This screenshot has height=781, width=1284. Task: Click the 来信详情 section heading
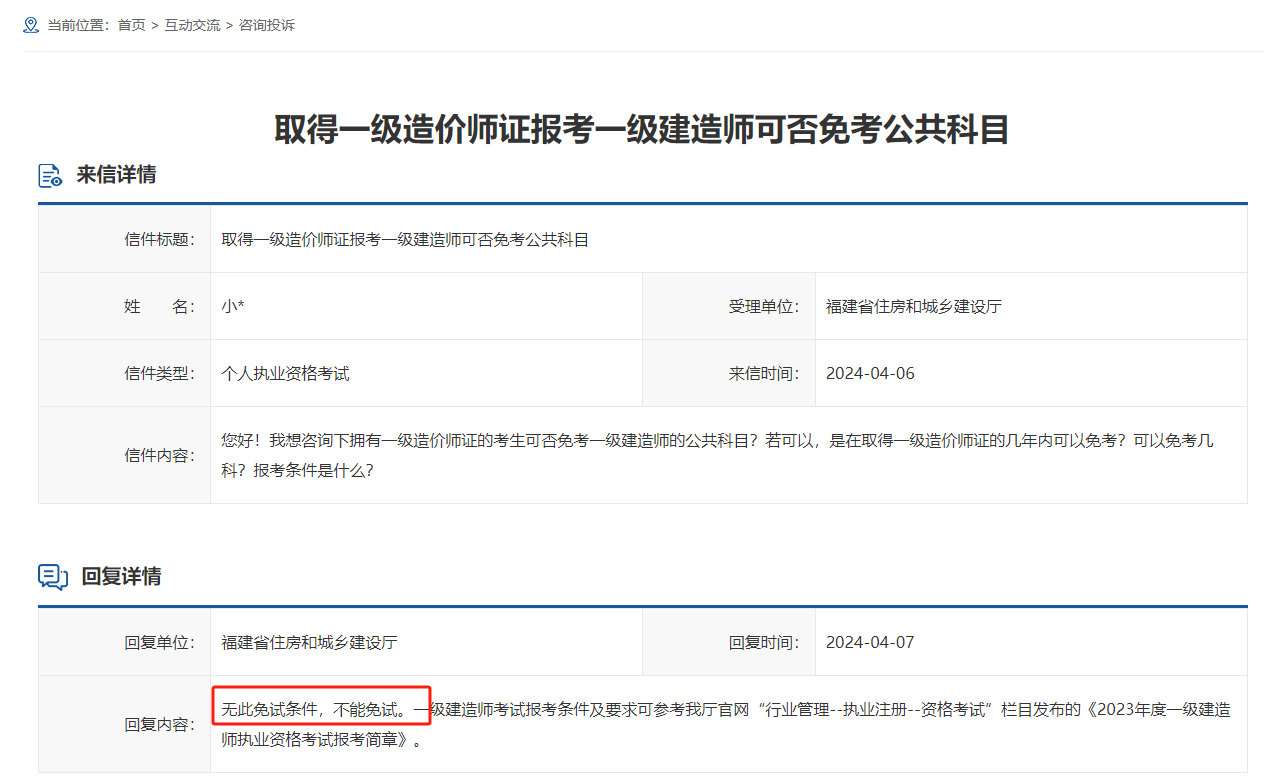coord(116,175)
